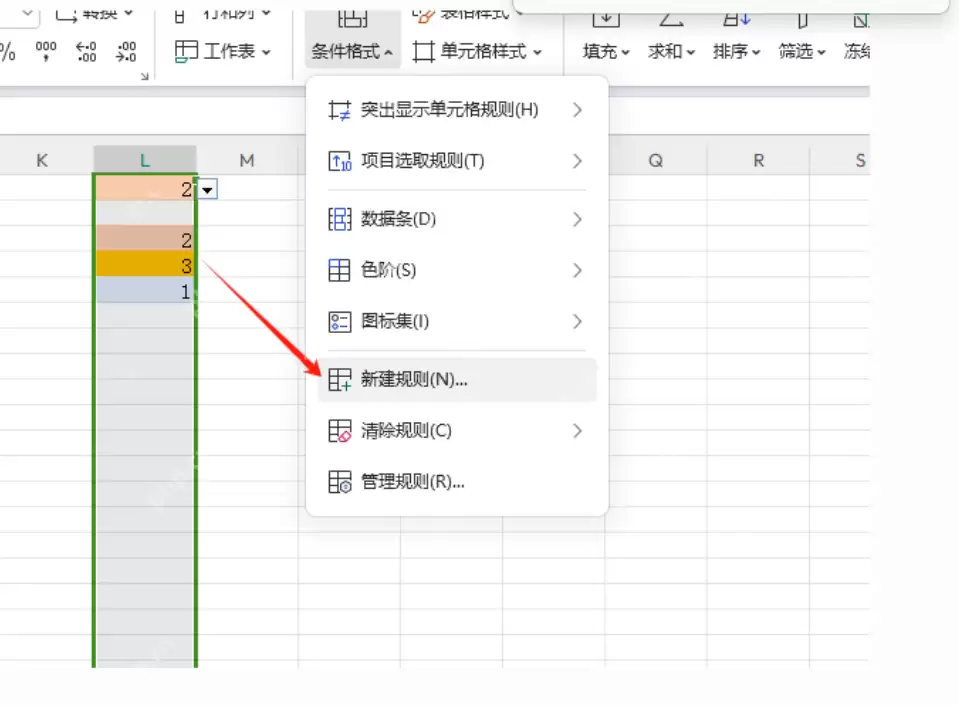Click the Icon Sets icon (图标集)
This screenshot has height=705, width=959.
point(339,322)
